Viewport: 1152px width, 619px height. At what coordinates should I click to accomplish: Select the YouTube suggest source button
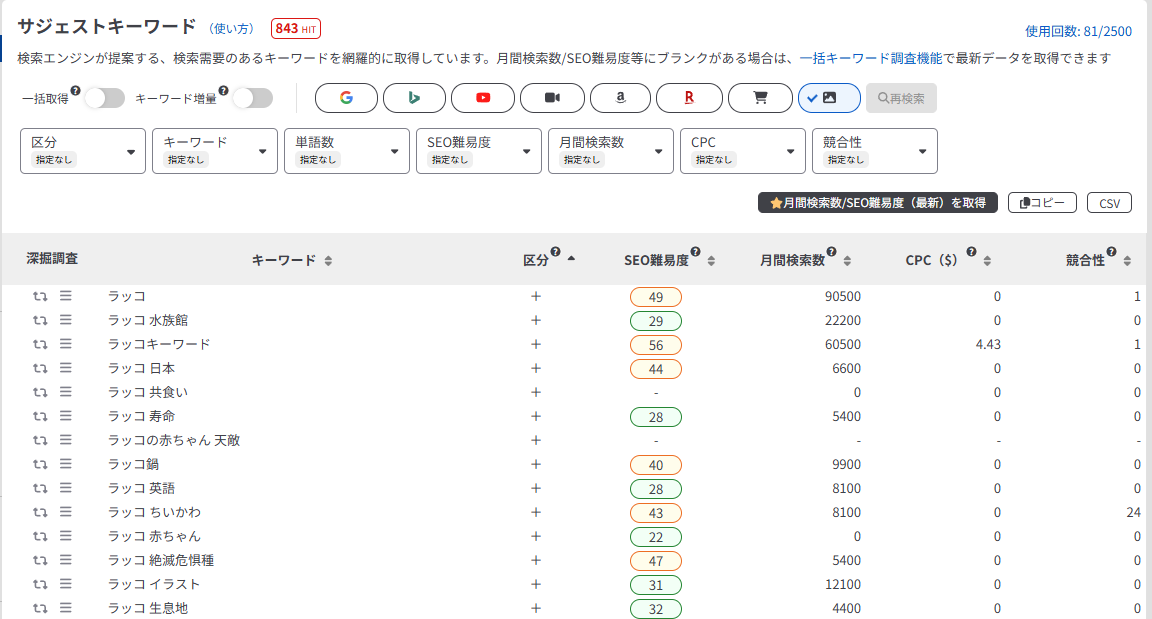click(483, 98)
